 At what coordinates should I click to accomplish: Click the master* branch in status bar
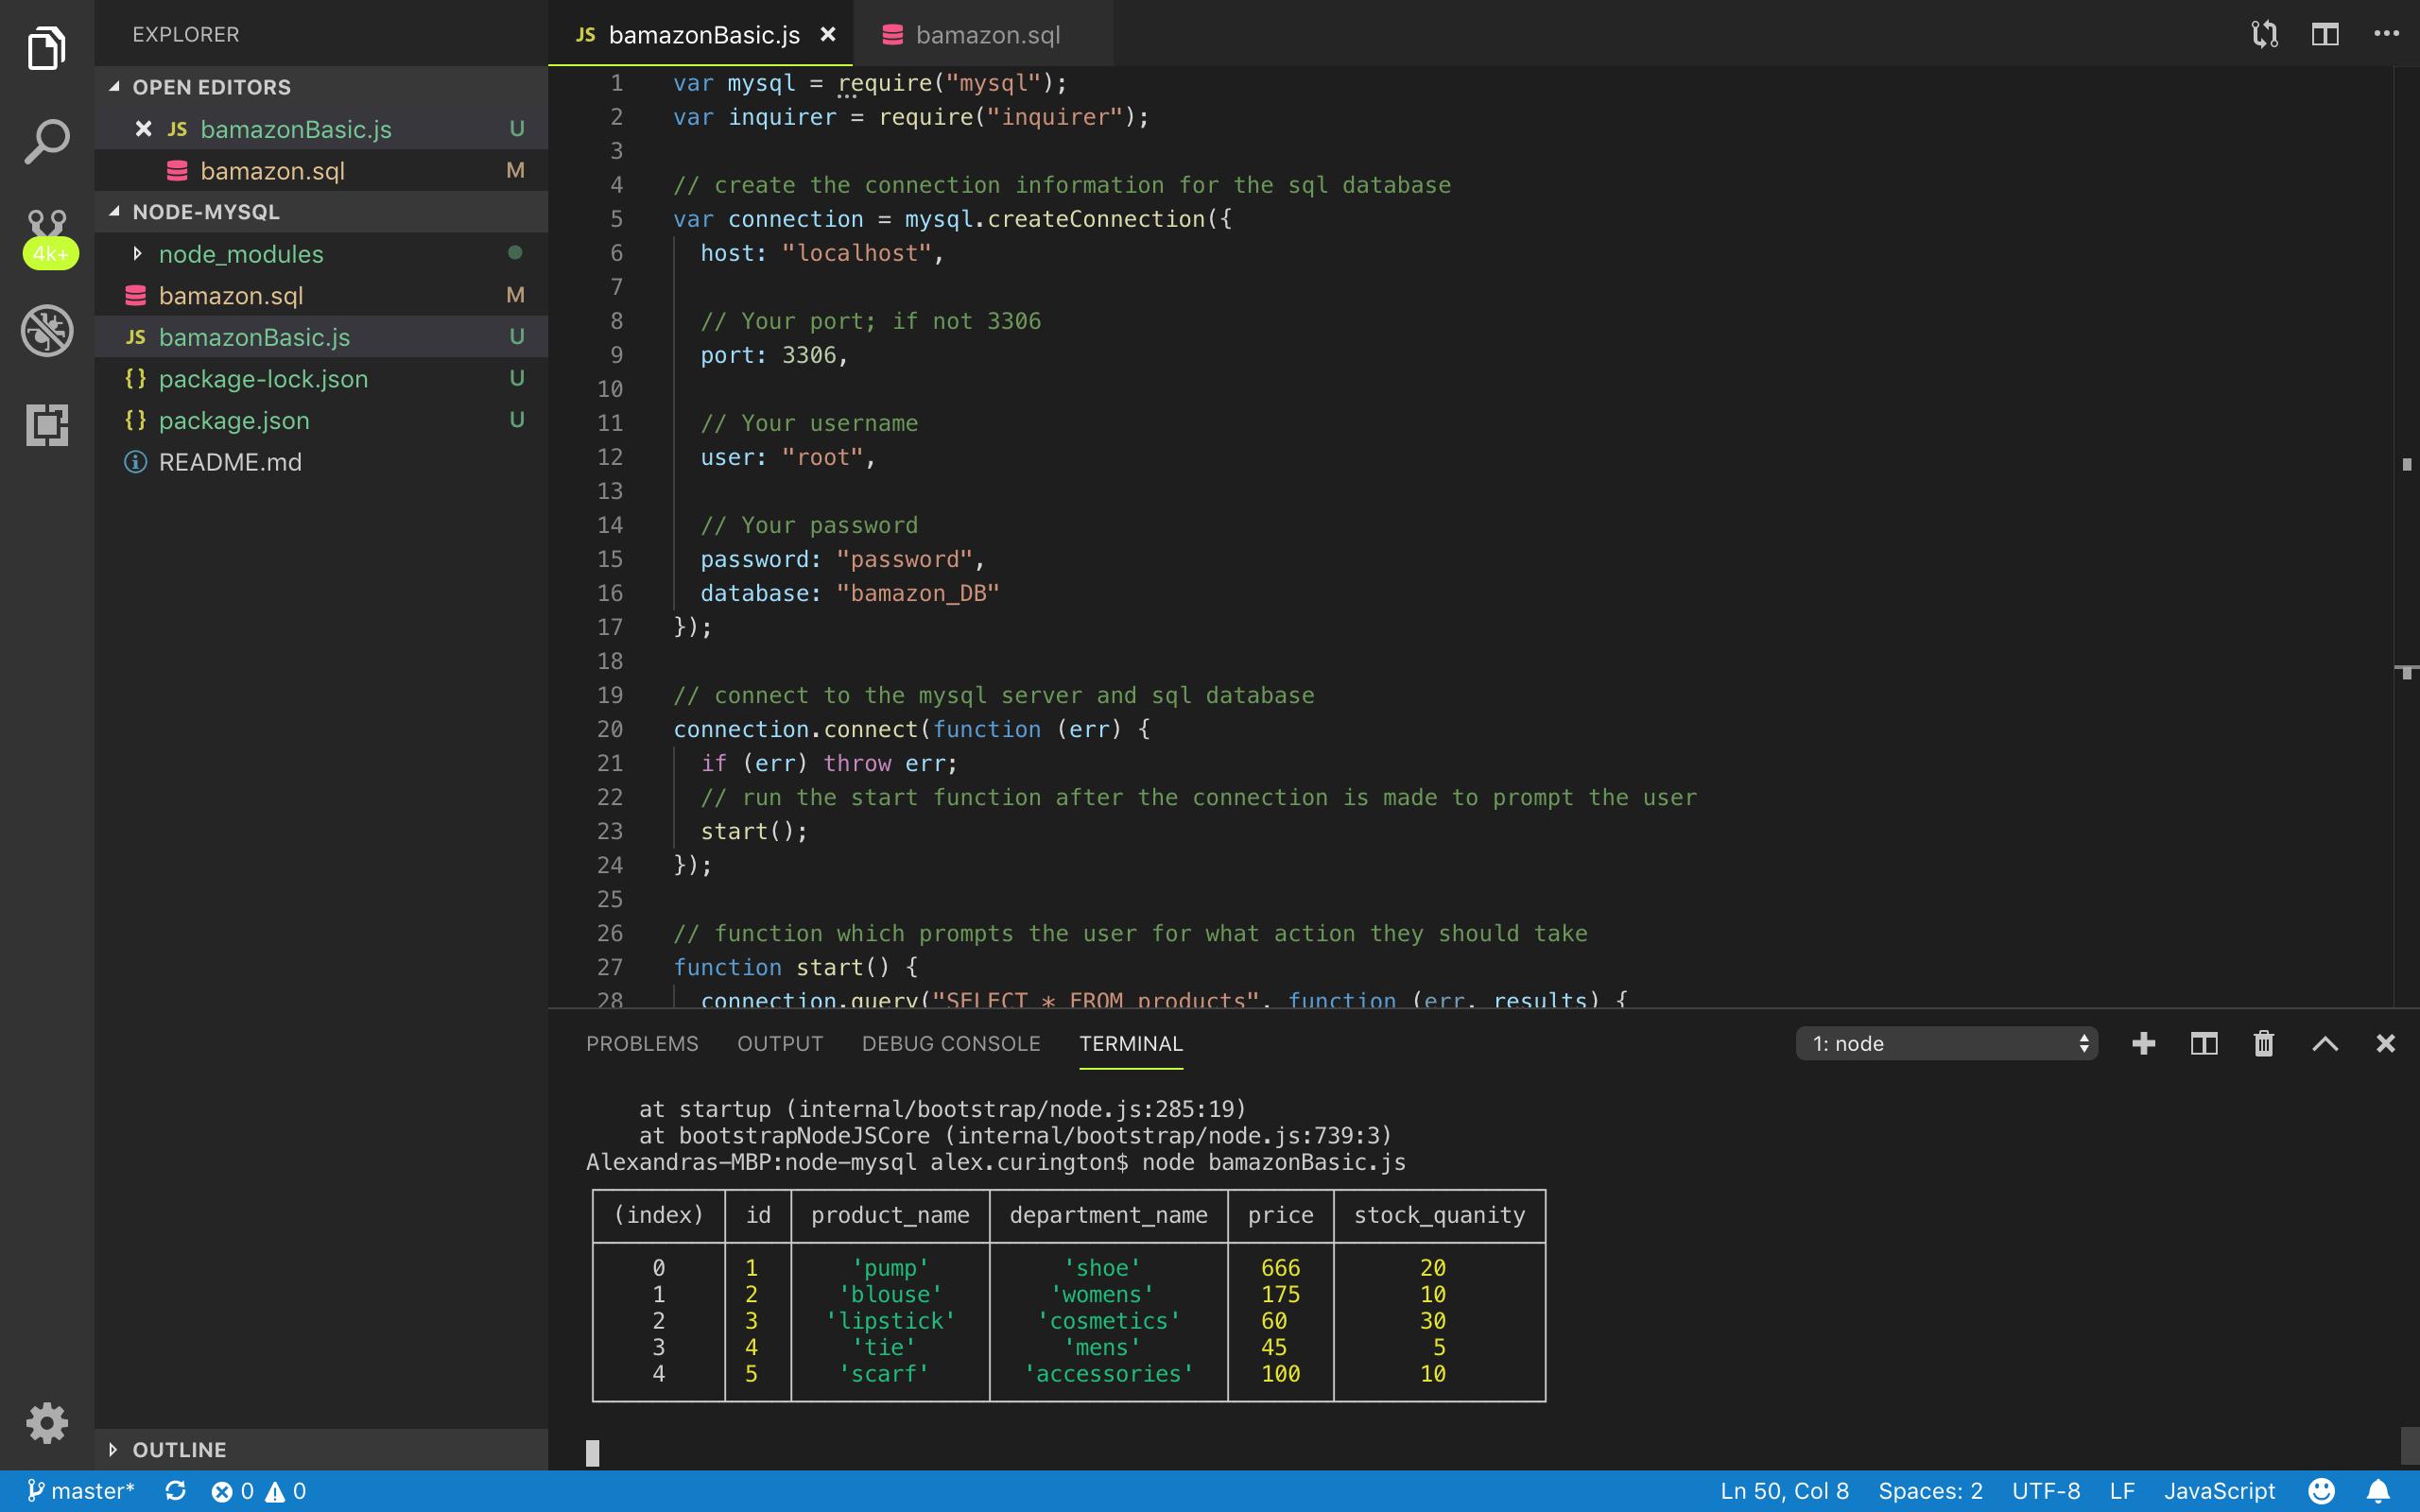[82, 1491]
